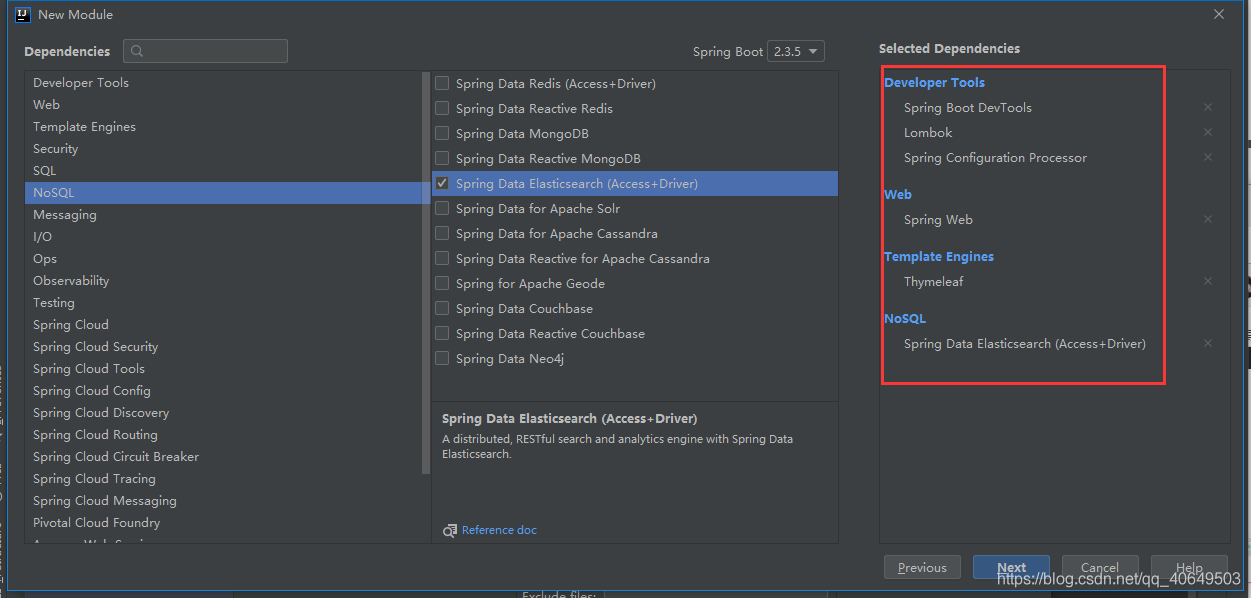Proceed with the Next button

tap(1011, 567)
